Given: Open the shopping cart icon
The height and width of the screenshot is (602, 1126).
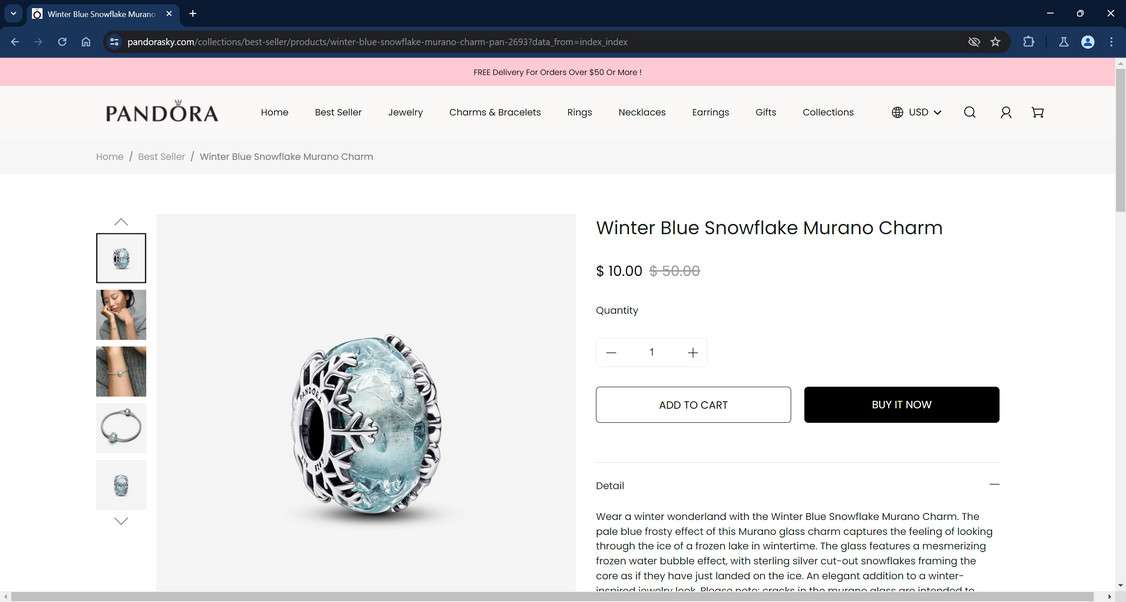Looking at the screenshot, I should (1038, 112).
